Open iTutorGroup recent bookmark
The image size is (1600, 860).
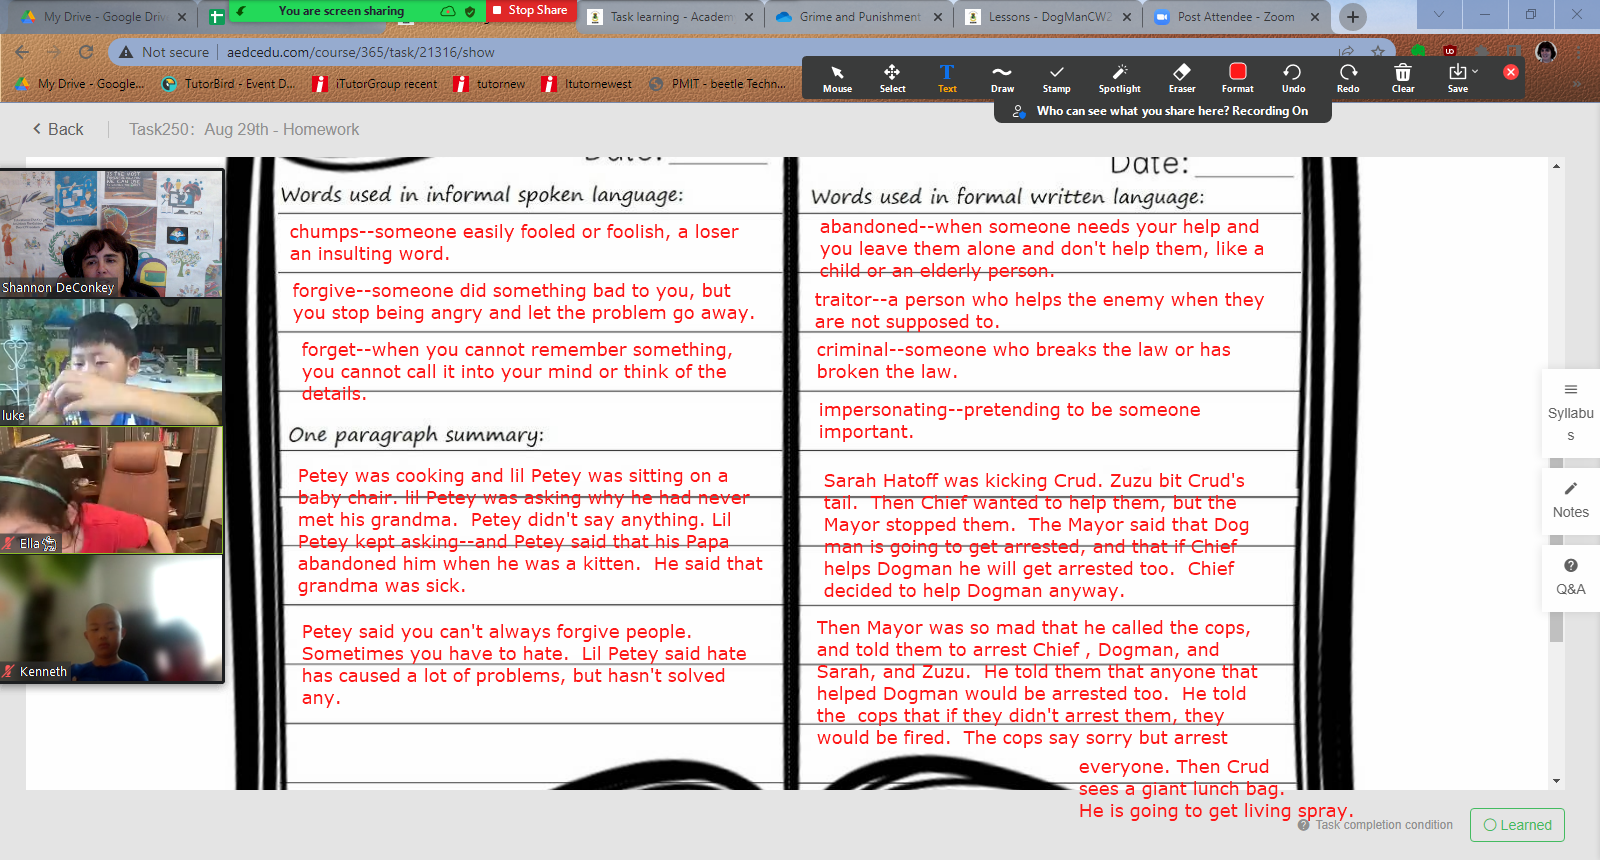point(375,84)
